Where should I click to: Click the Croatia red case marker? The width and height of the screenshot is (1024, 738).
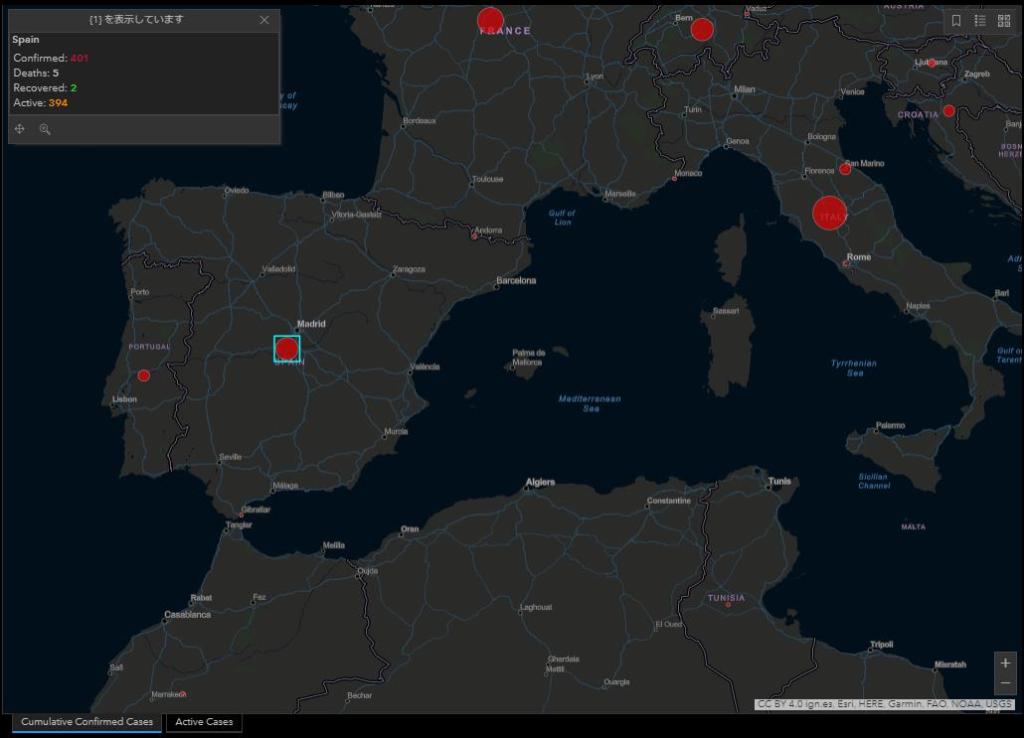point(949,111)
